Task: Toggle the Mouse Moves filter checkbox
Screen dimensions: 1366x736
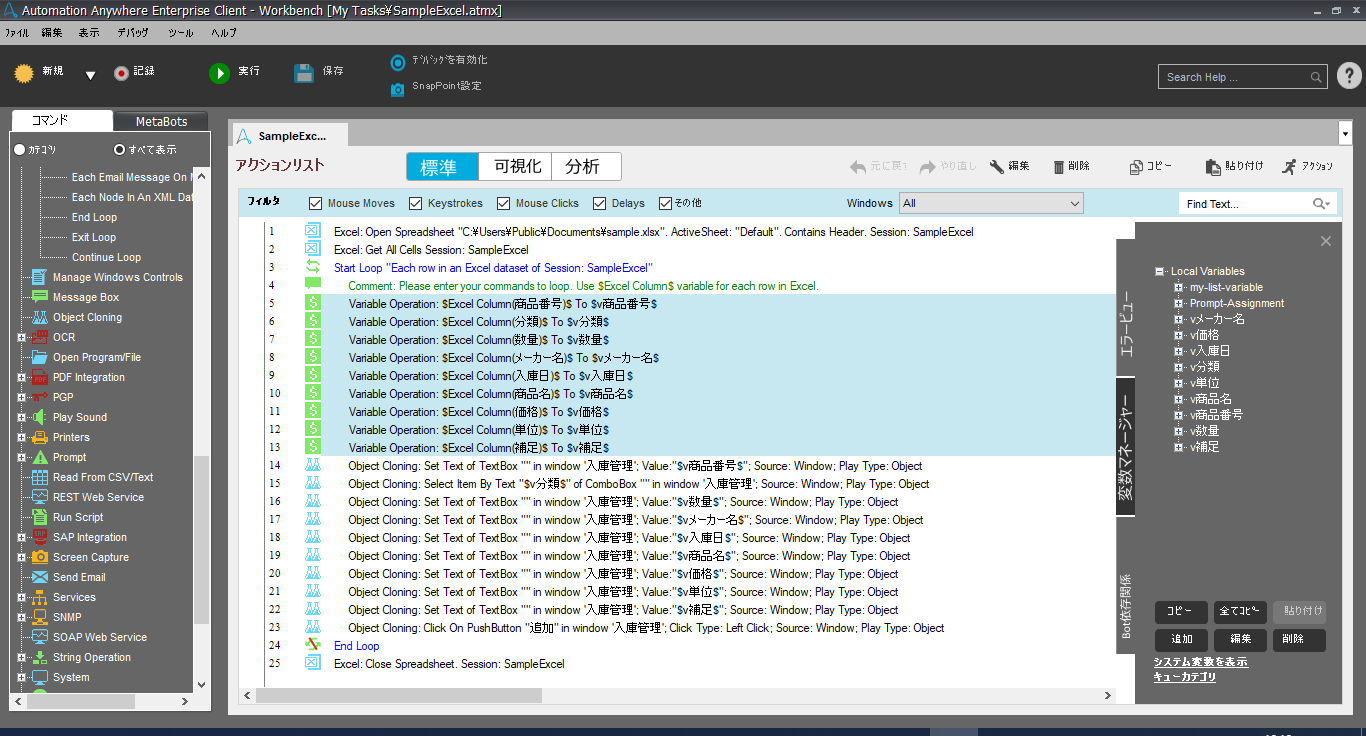Action: (x=316, y=203)
